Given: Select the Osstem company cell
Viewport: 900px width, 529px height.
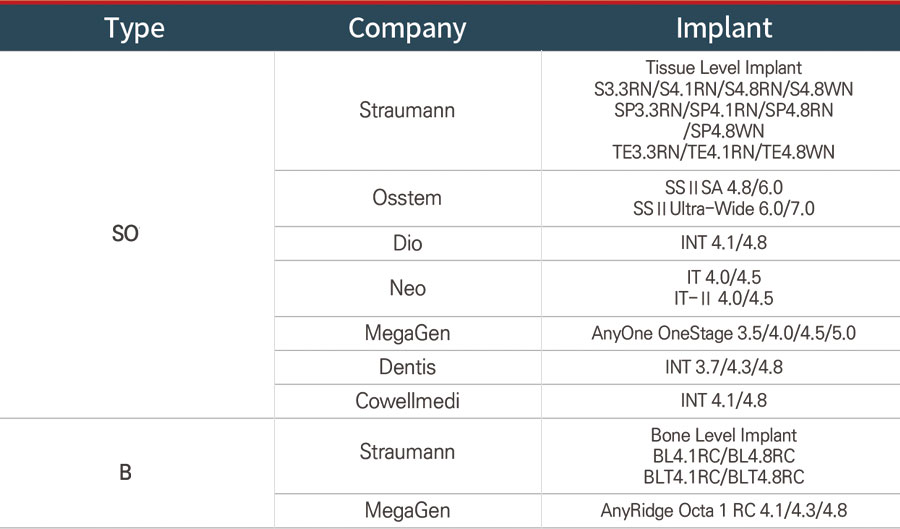Looking at the screenshot, I should [x=407, y=197].
